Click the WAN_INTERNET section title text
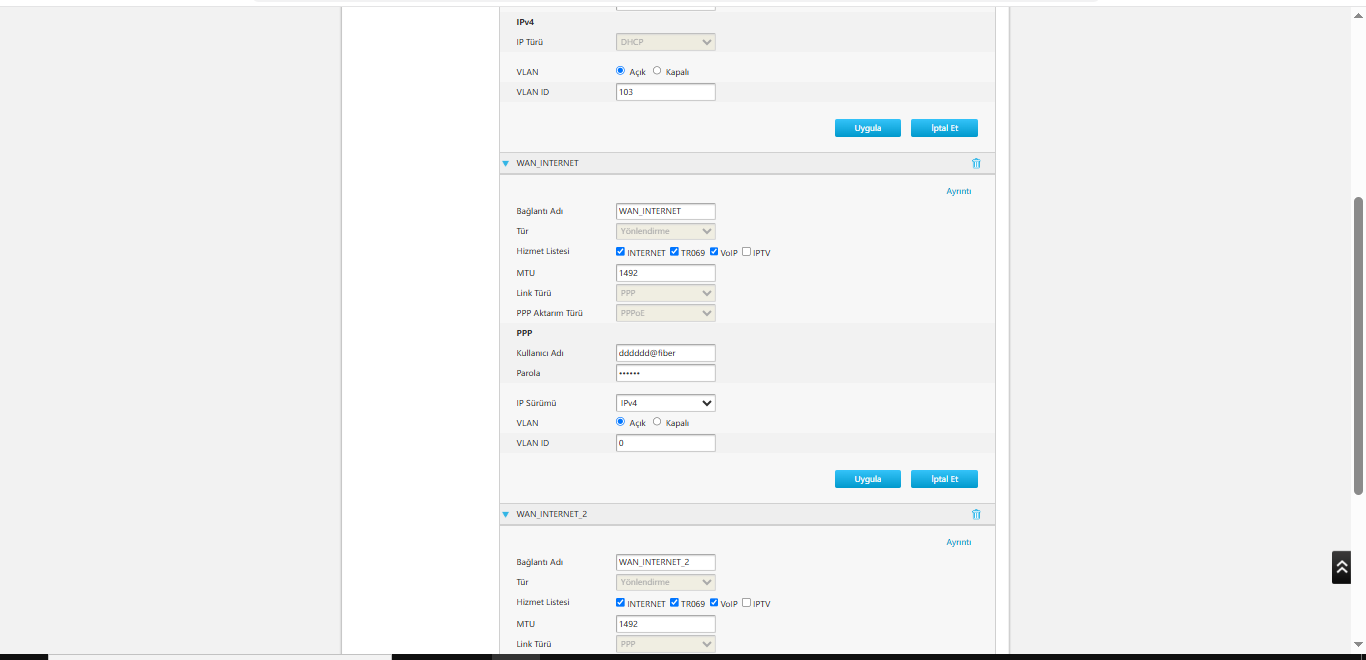Image resolution: width=1366 pixels, height=660 pixels. click(x=547, y=163)
